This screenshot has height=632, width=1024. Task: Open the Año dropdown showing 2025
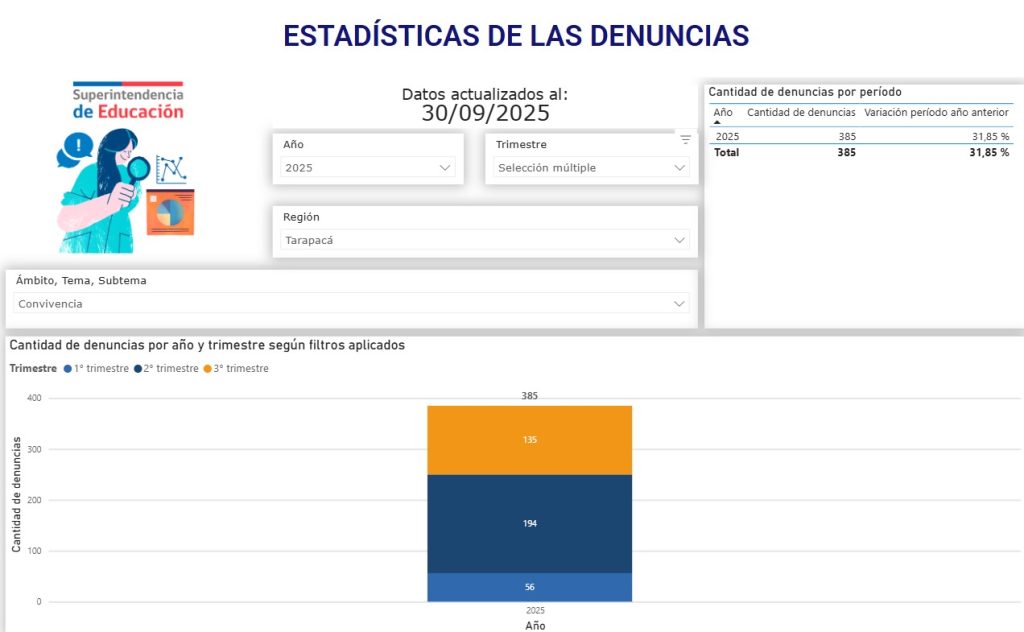coord(368,168)
